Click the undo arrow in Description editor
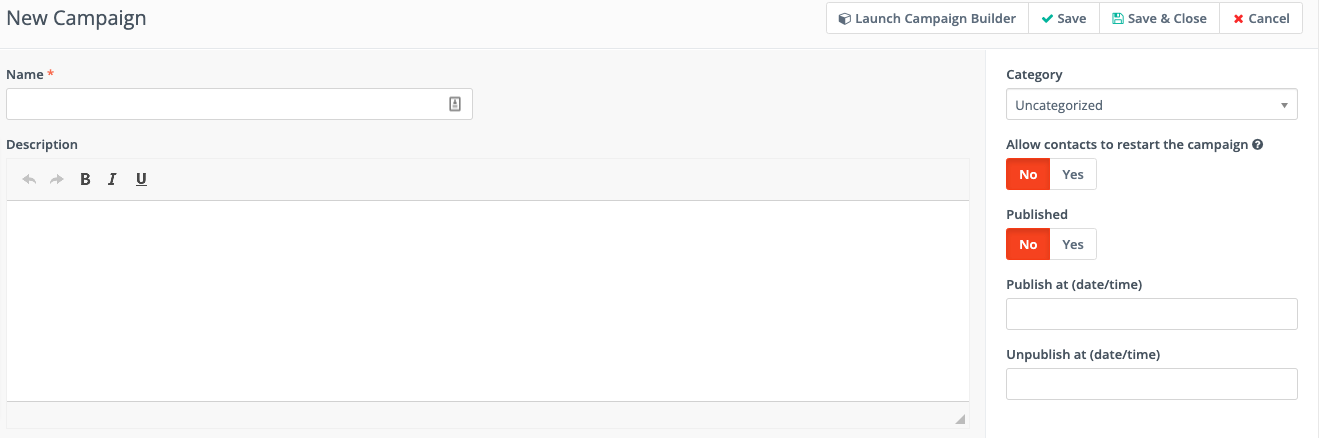Viewport: 1319px width, 438px height. point(29,179)
